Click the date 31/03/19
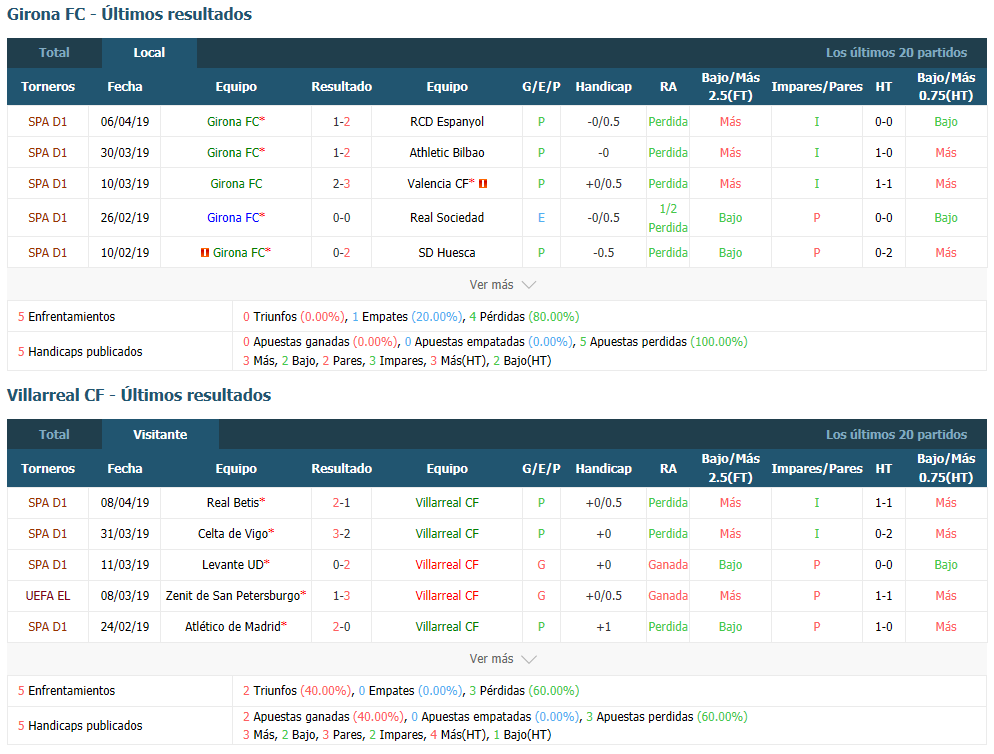 [x=125, y=534]
